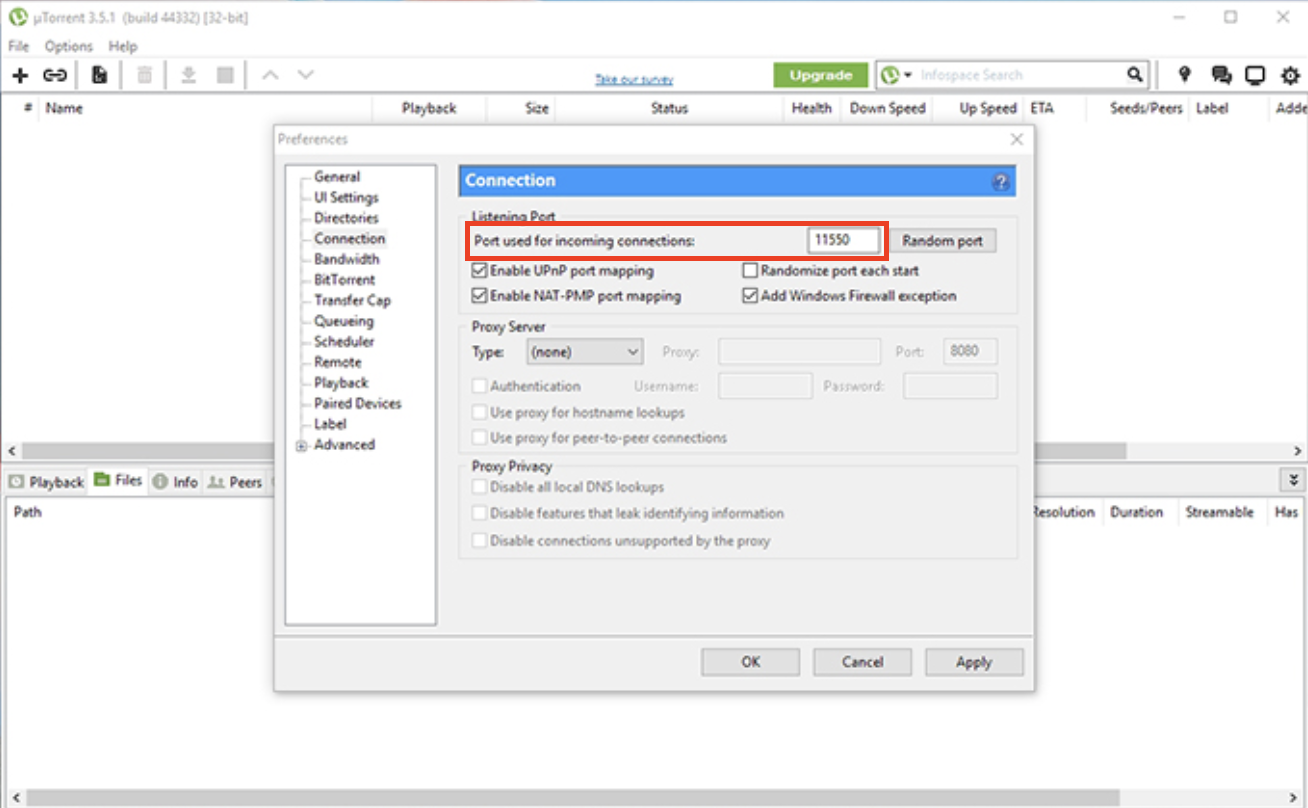Viewport: 1308px width, 808px height.
Task: Click the magnifier icon in Infospace Search
Action: [x=1134, y=75]
